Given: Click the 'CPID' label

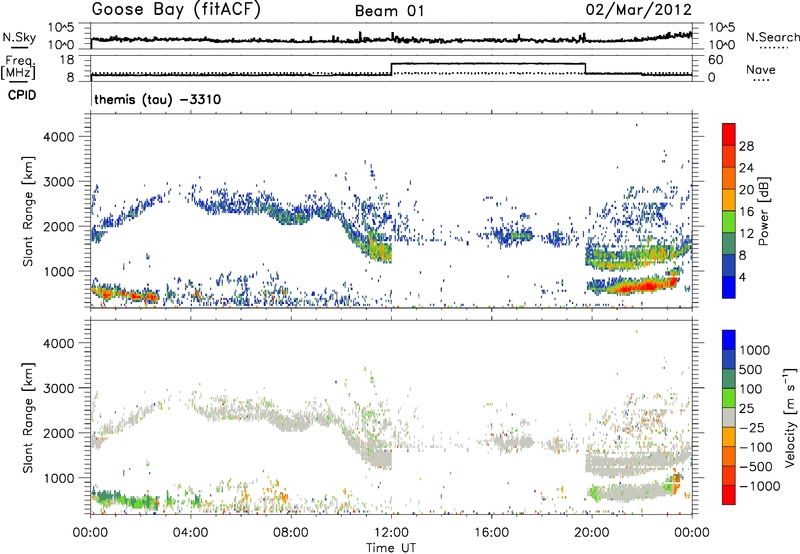Looking at the screenshot, I should coord(22,95).
